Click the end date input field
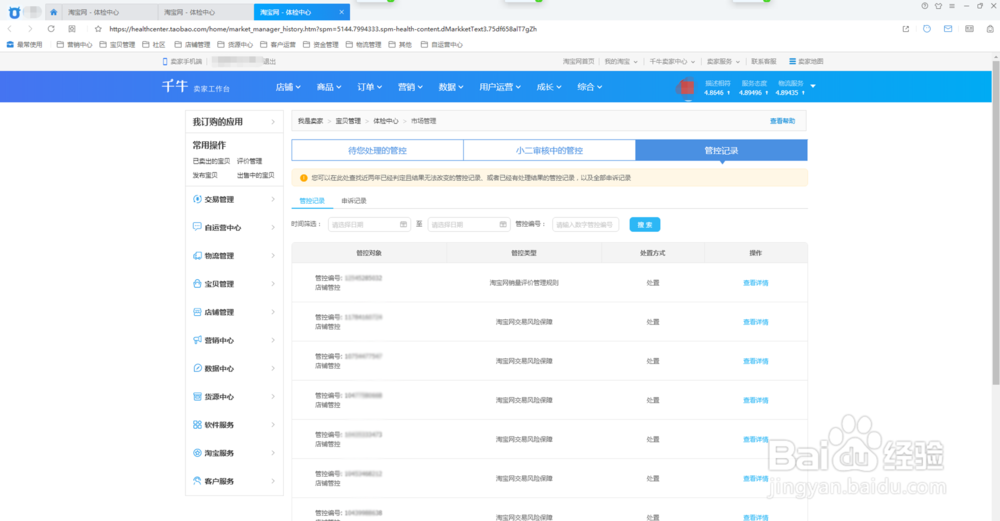Viewport: 1000px width, 521px height. click(x=469, y=224)
